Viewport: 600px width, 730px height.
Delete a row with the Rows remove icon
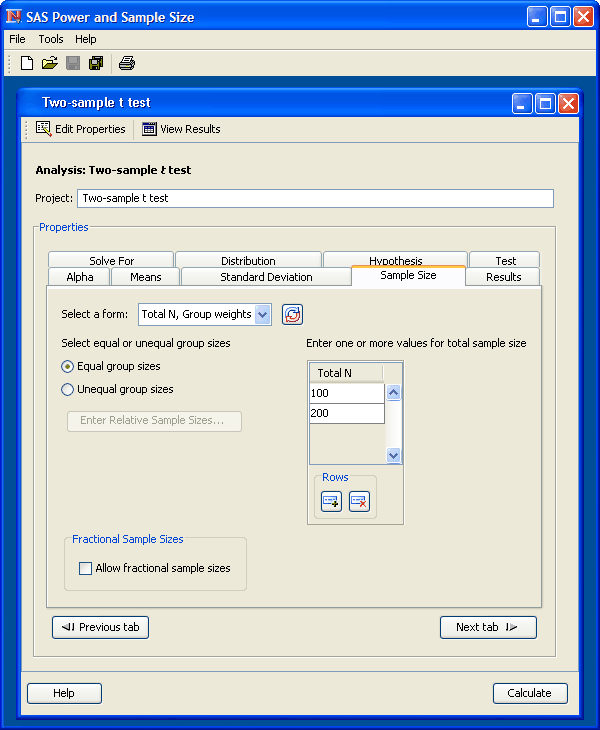click(x=359, y=502)
